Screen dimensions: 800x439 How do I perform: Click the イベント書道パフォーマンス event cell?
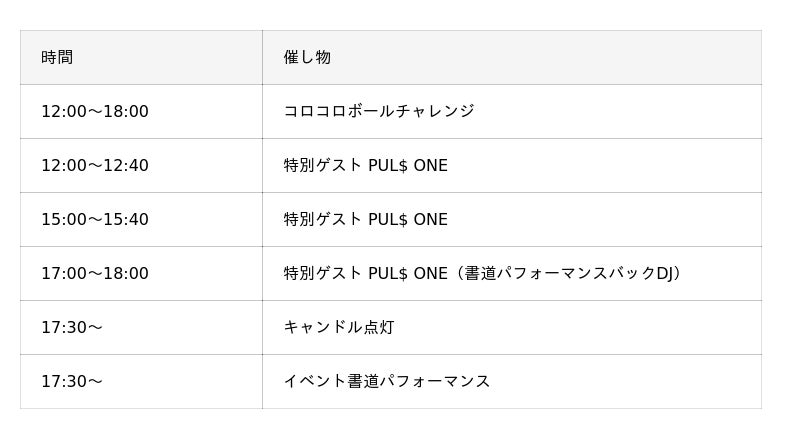(x=386, y=381)
